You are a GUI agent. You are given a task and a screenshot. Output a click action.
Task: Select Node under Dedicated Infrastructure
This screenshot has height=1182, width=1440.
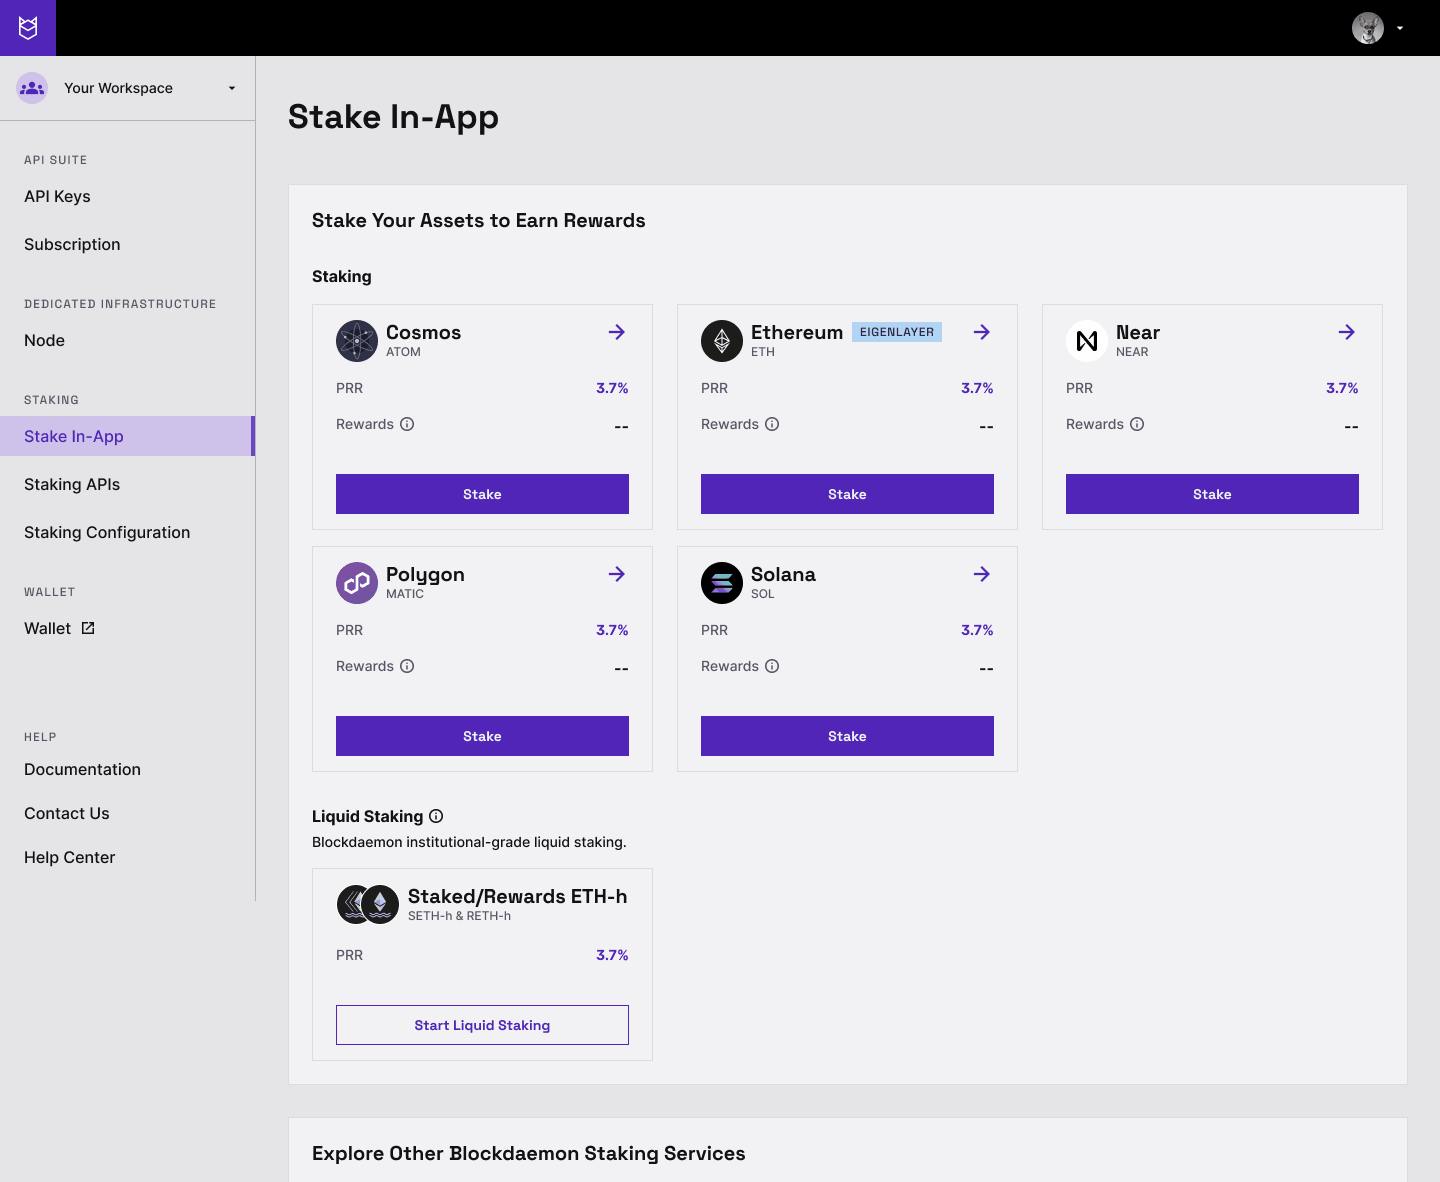tap(44, 340)
